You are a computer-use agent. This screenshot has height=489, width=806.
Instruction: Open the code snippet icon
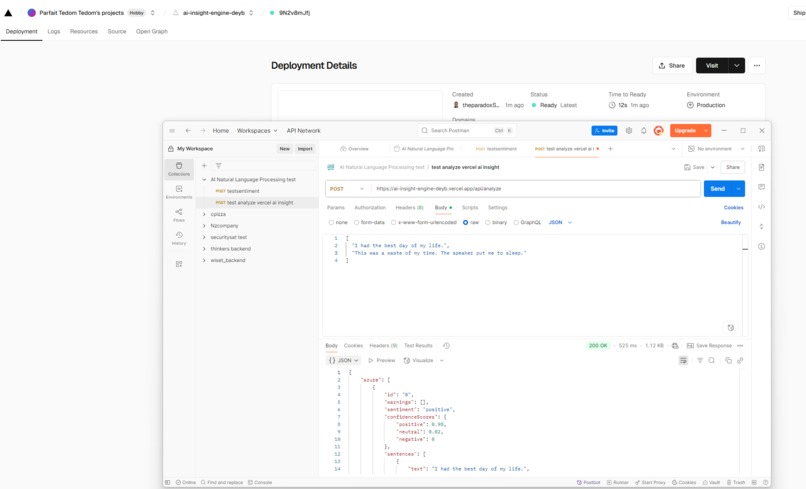click(x=761, y=207)
